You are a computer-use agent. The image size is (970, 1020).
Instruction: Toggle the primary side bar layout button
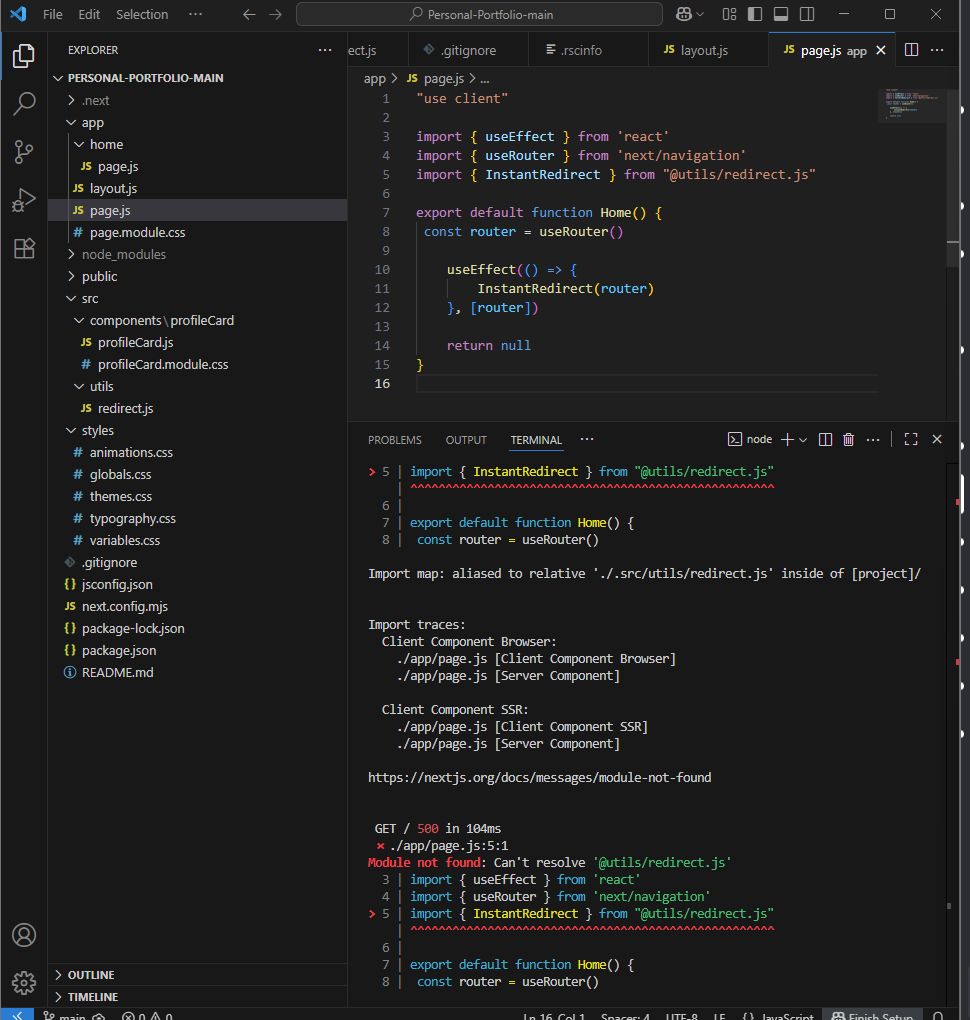tap(755, 14)
